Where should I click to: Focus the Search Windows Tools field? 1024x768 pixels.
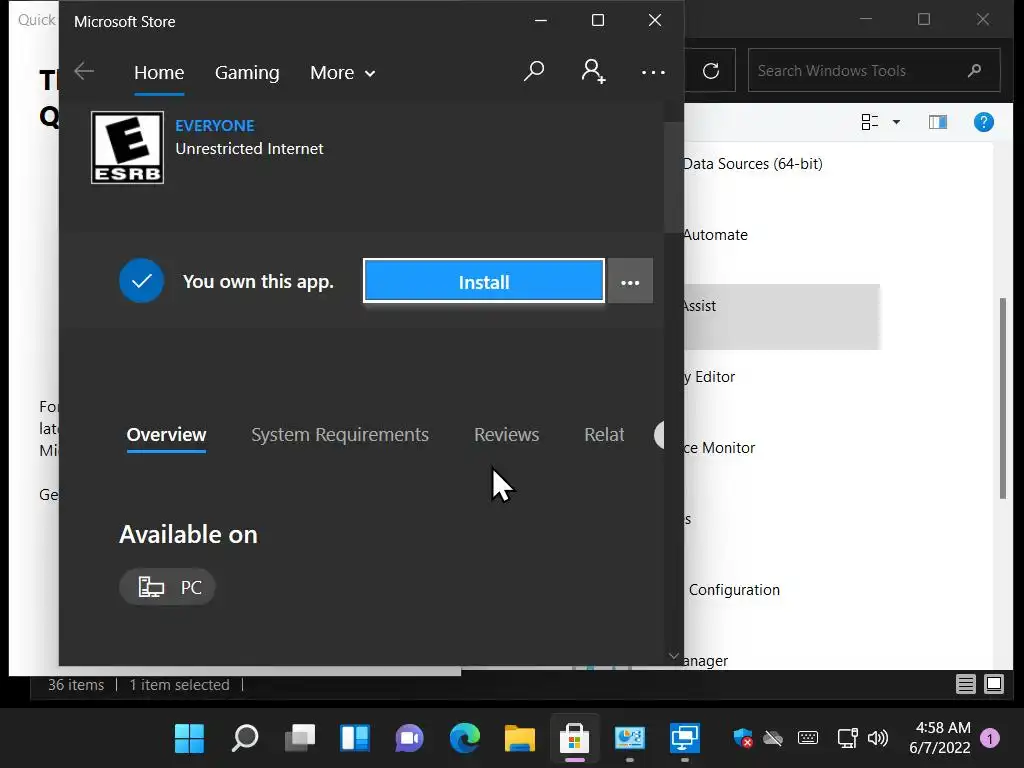[874, 71]
